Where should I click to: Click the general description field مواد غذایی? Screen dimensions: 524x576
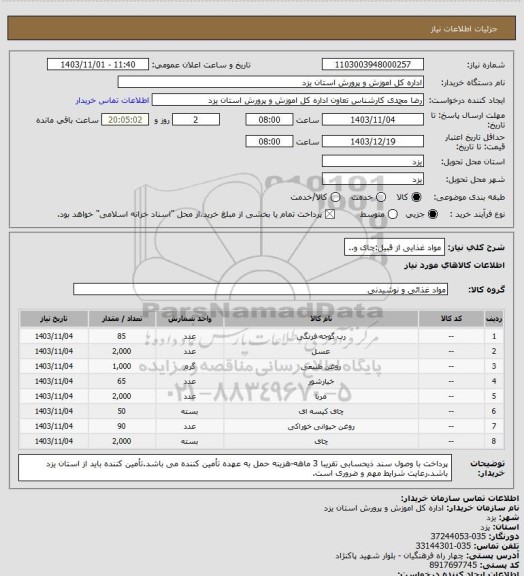tap(394, 248)
